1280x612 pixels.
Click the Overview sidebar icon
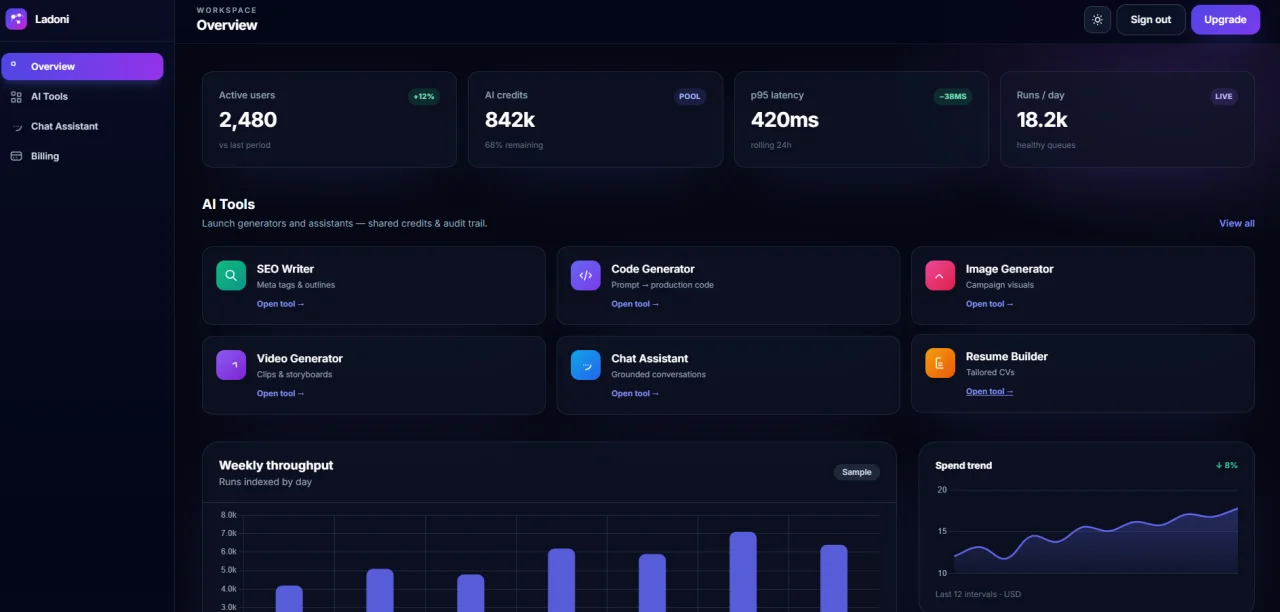(14, 66)
